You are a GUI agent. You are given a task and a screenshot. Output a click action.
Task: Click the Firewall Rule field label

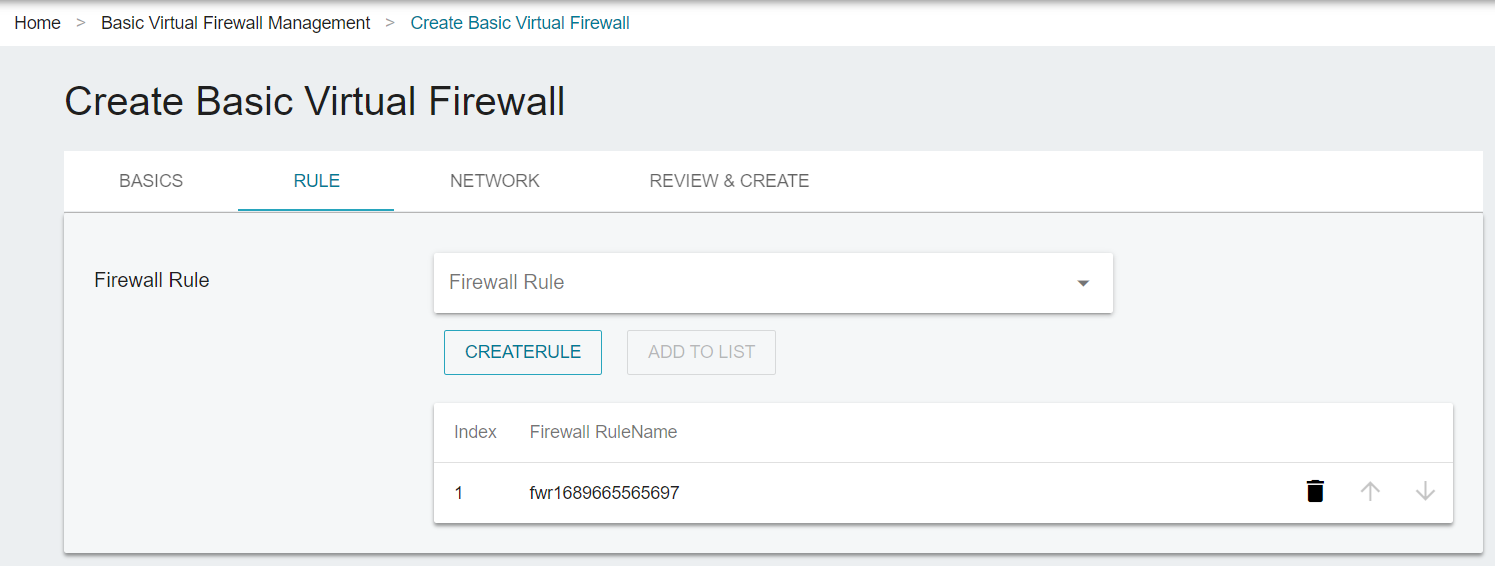pos(152,280)
